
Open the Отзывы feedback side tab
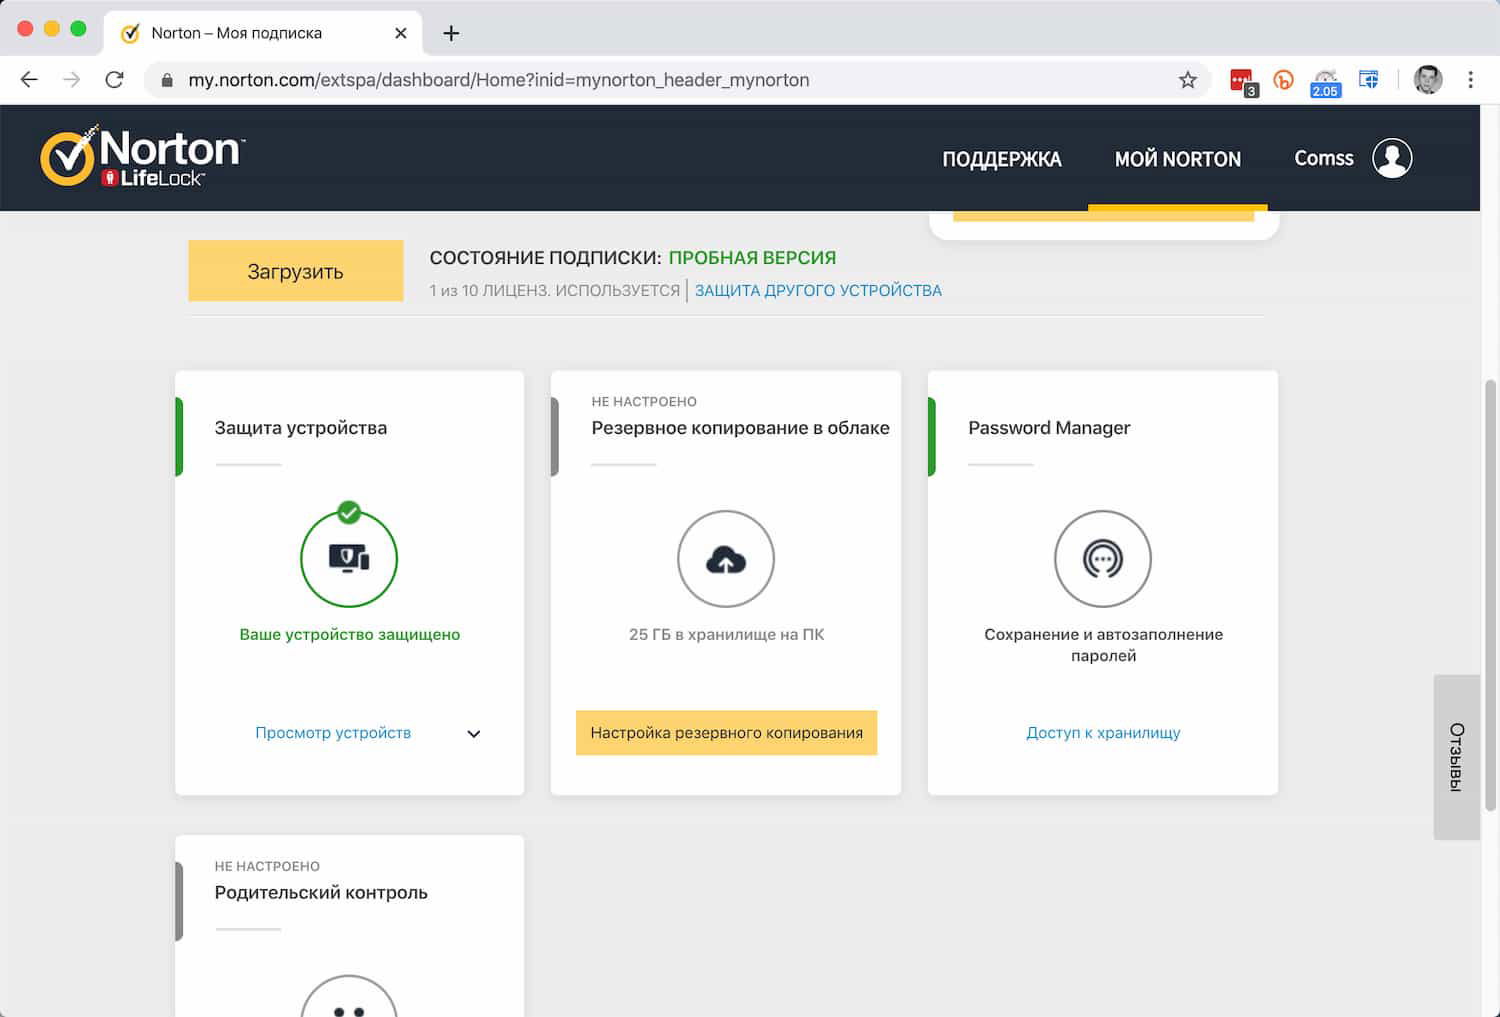tap(1456, 757)
